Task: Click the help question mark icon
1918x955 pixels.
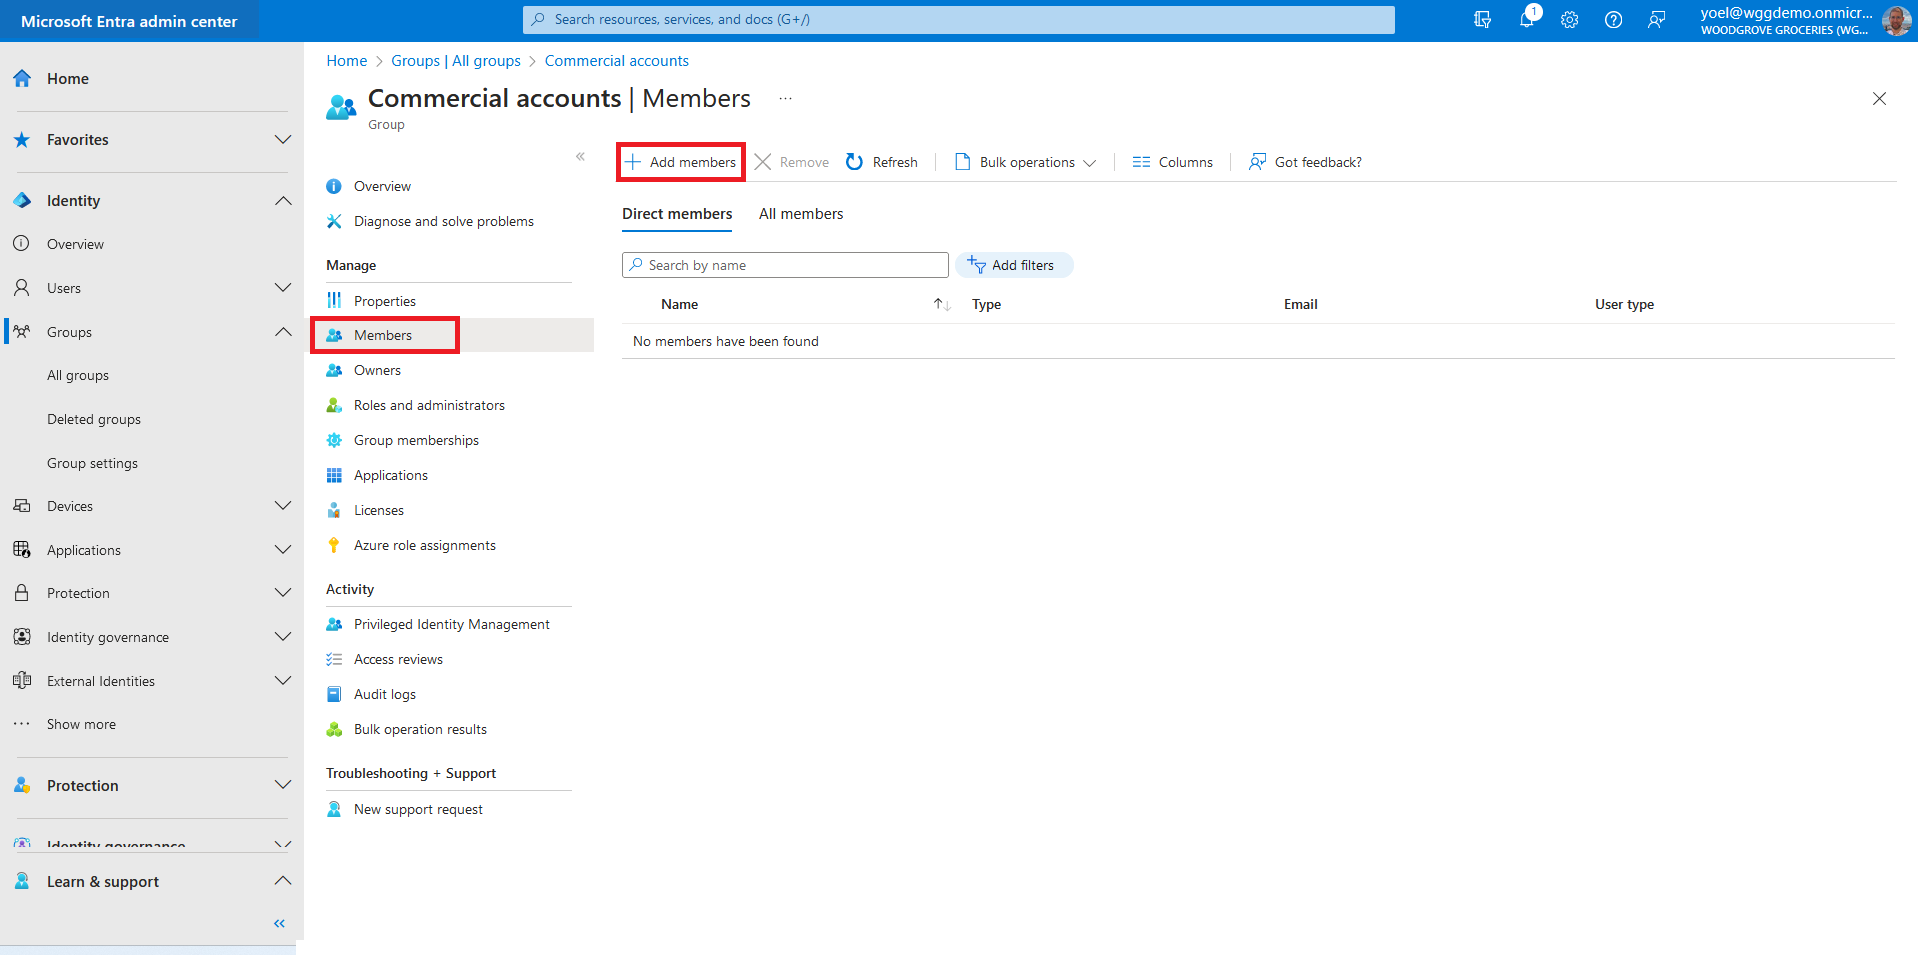Action: click(1613, 20)
